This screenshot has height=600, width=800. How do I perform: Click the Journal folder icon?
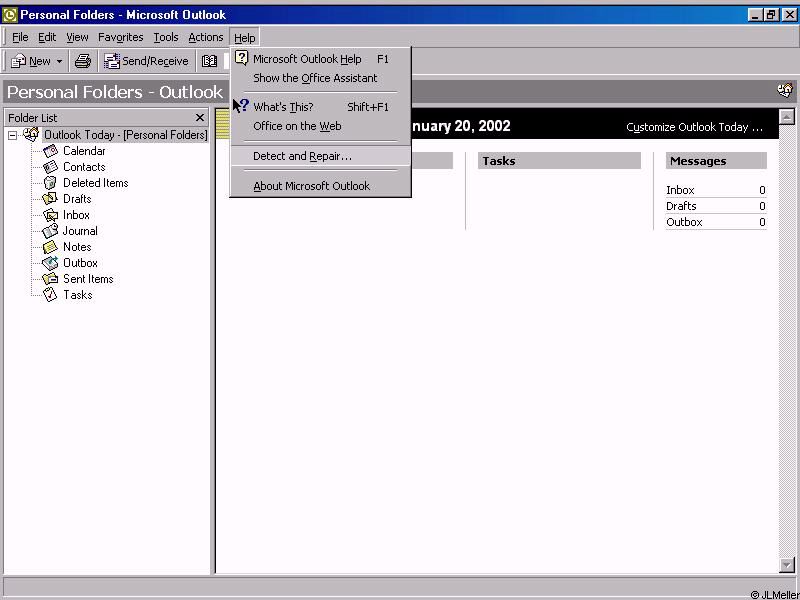click(x=50, y=231)
